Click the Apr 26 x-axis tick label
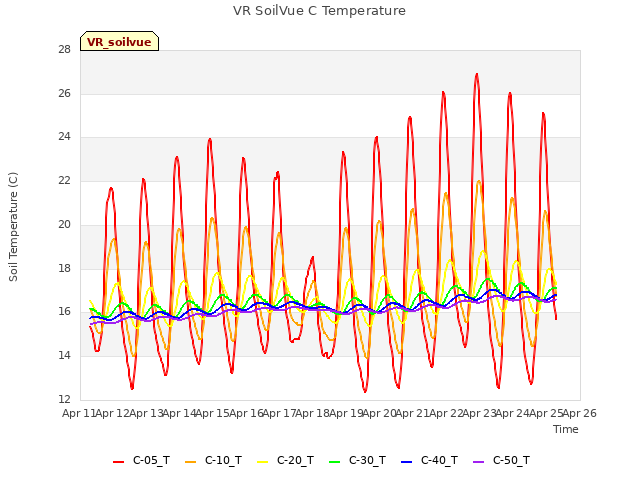 pos(580,413)
